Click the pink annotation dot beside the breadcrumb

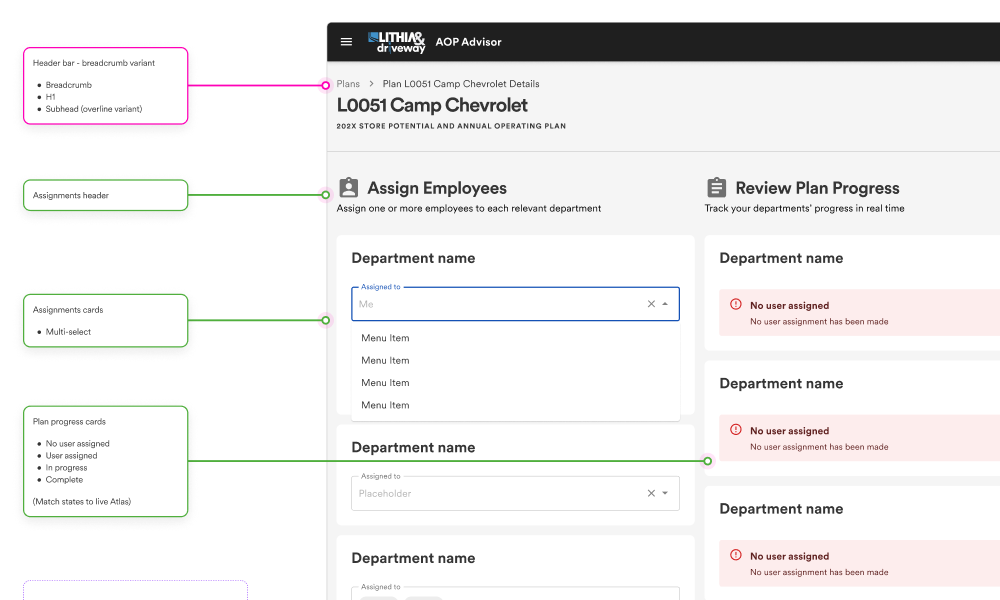[x=323, y=86]
